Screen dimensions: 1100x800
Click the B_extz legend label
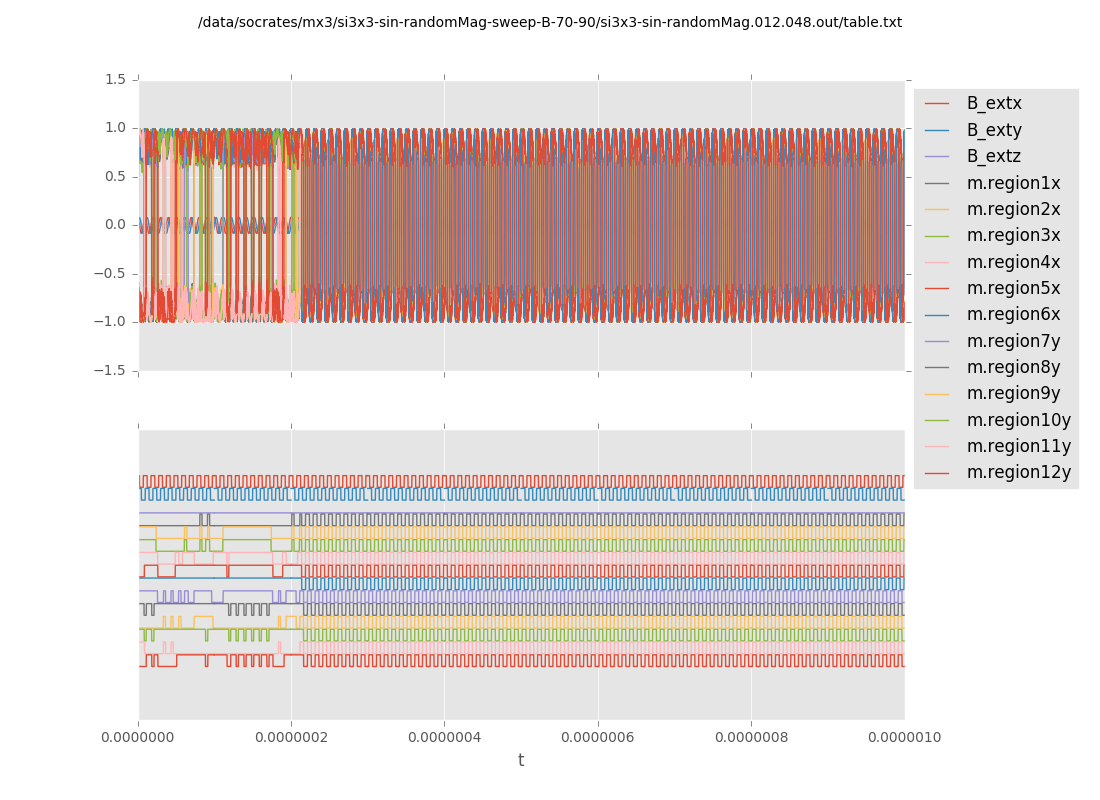click(x=993, y=156)
